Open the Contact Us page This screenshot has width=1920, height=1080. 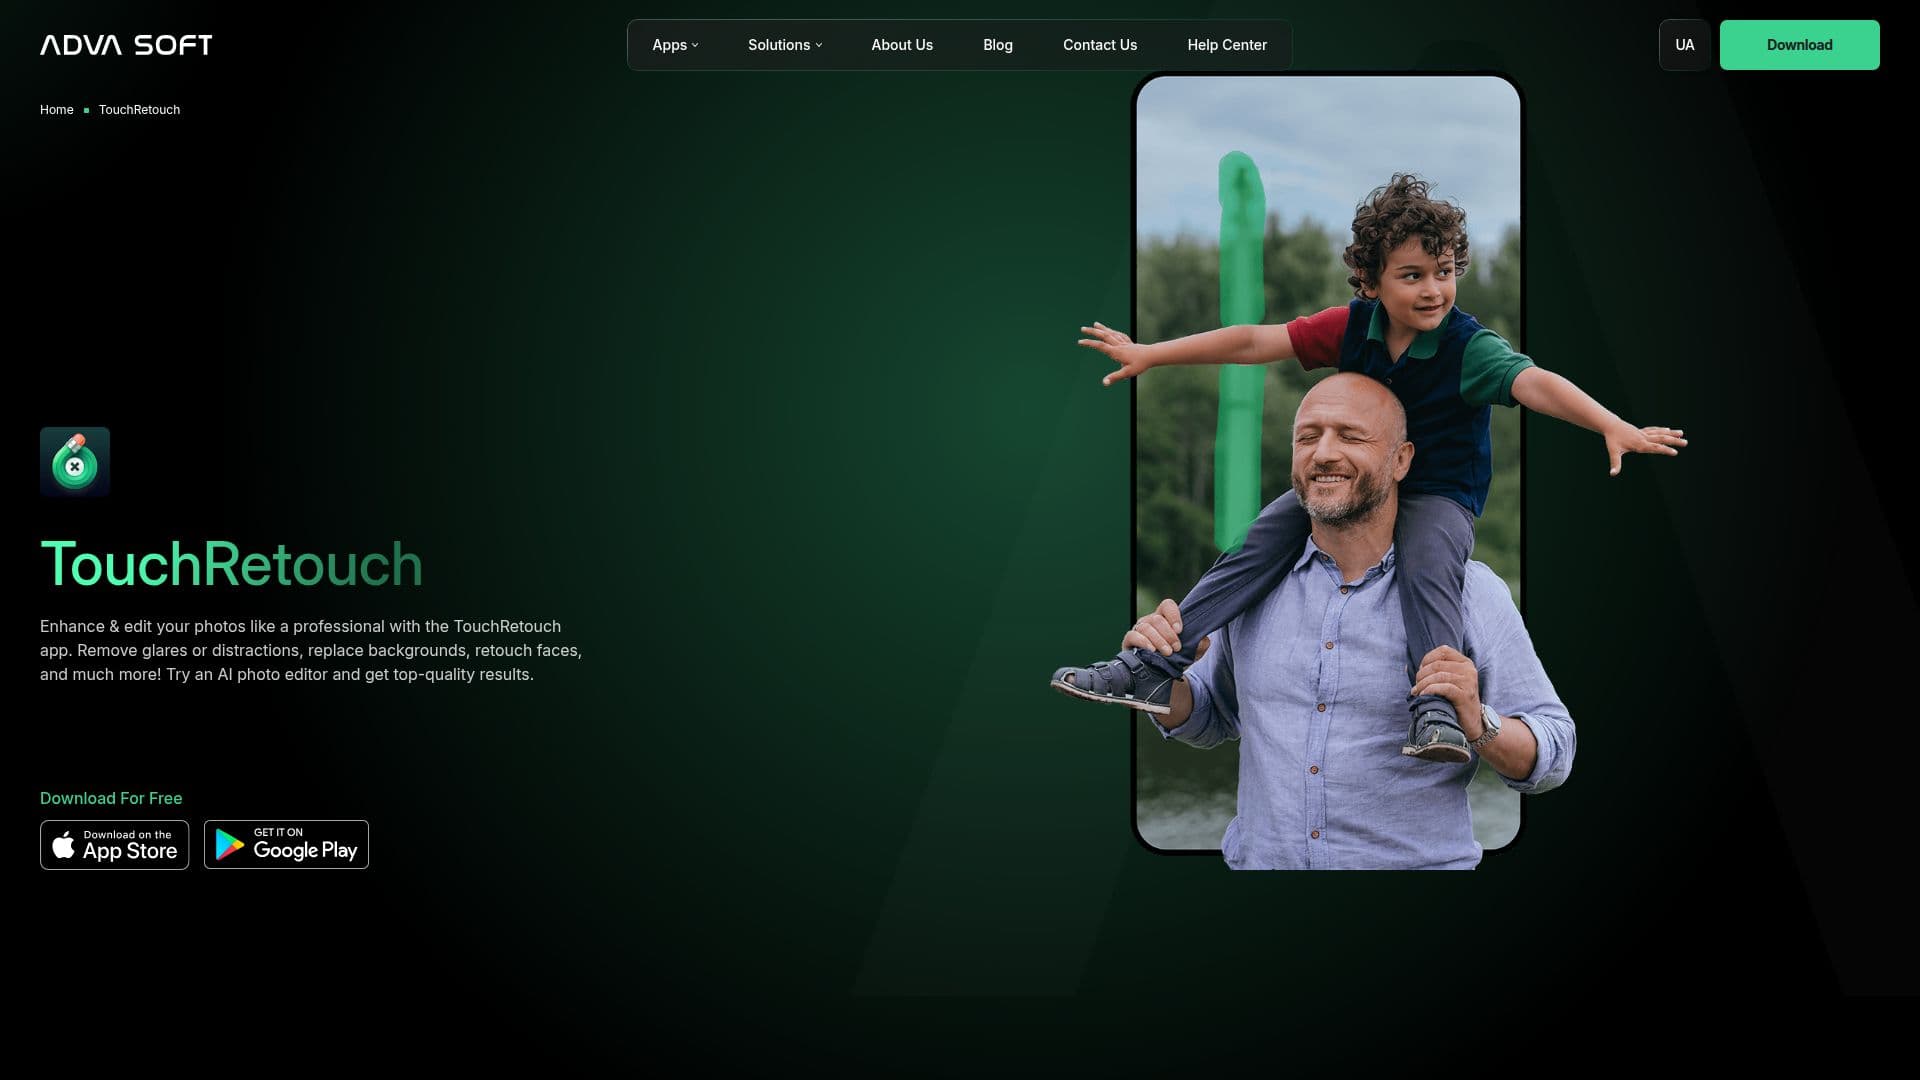(1100, 45)
